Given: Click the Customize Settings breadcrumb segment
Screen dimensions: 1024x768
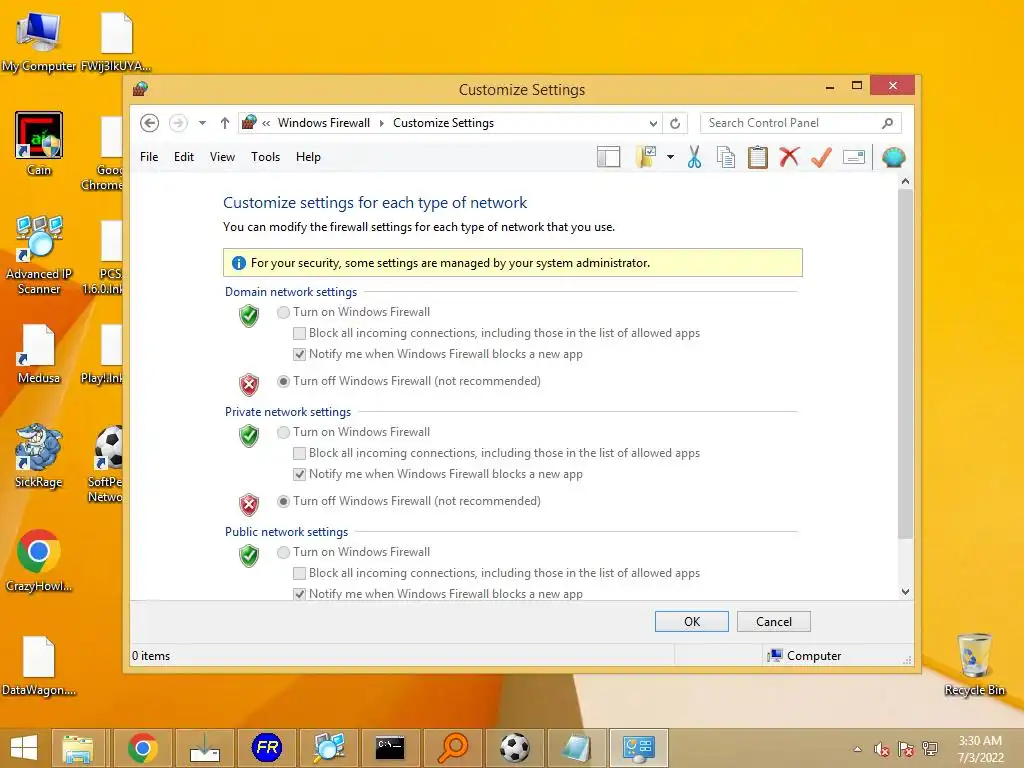Looking at the screenshot, I should pos(443,123).
